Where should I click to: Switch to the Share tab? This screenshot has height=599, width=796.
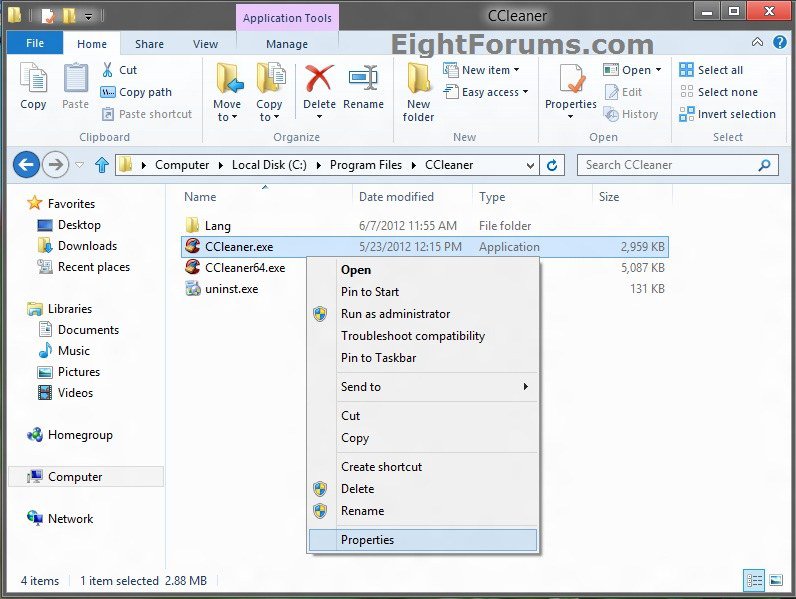coord(149,44)
